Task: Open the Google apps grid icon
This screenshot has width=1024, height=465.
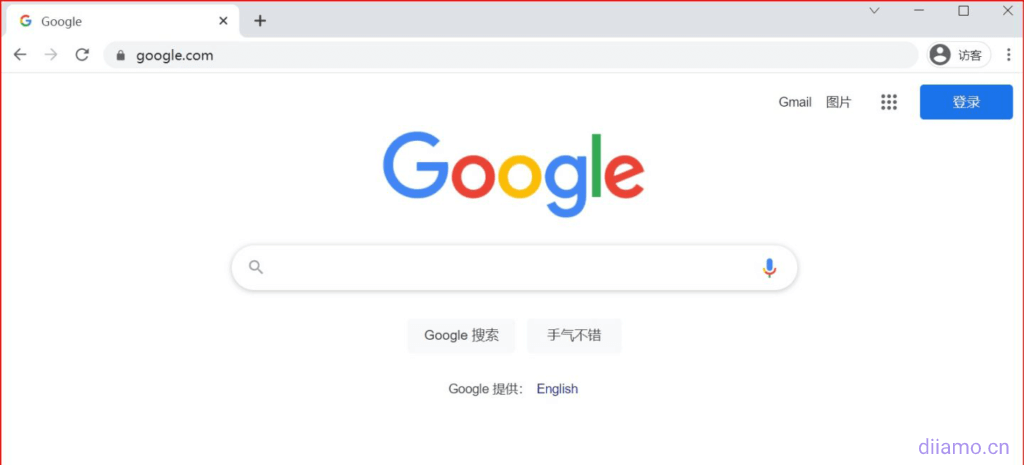Action: click(889, 102)
